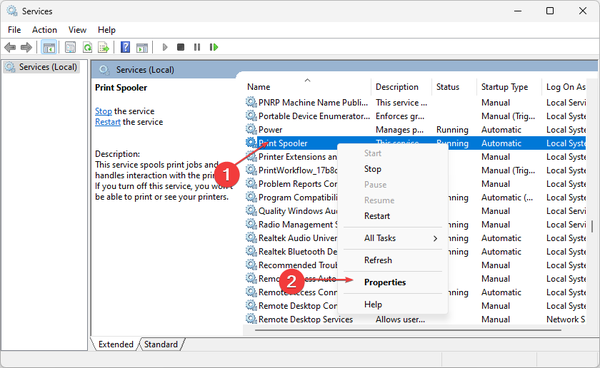Click the Restart the service link
Screen dimensions: 600x368
(108, 122)
